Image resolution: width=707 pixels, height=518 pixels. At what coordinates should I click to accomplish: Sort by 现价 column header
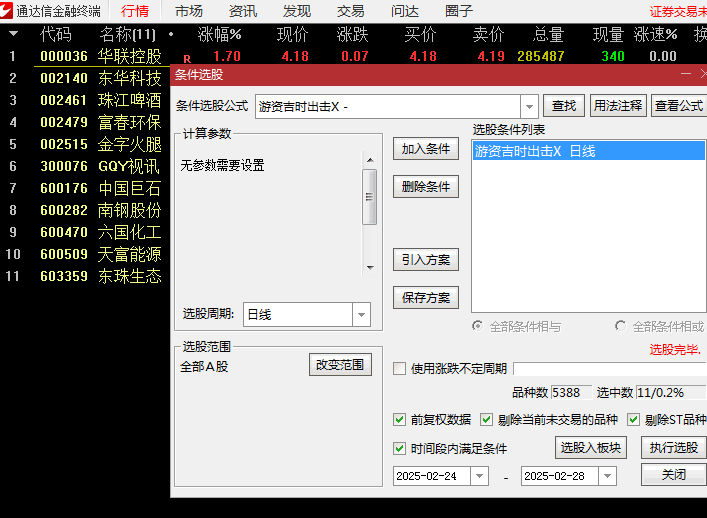pyautogui.click(x=293, y=34)
